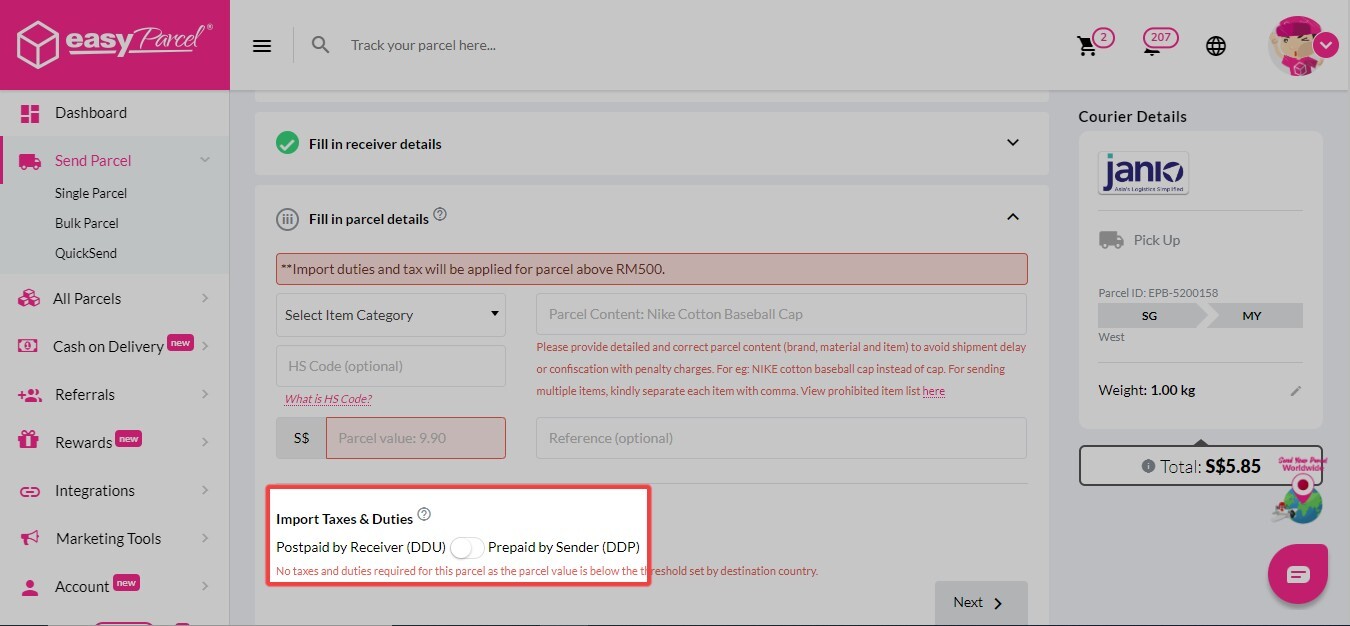Image resolution: width=1350 pixels, height=626 pixels.
Task: Open the Select Item Category dropdown
Action: click(x=391, y=315)
